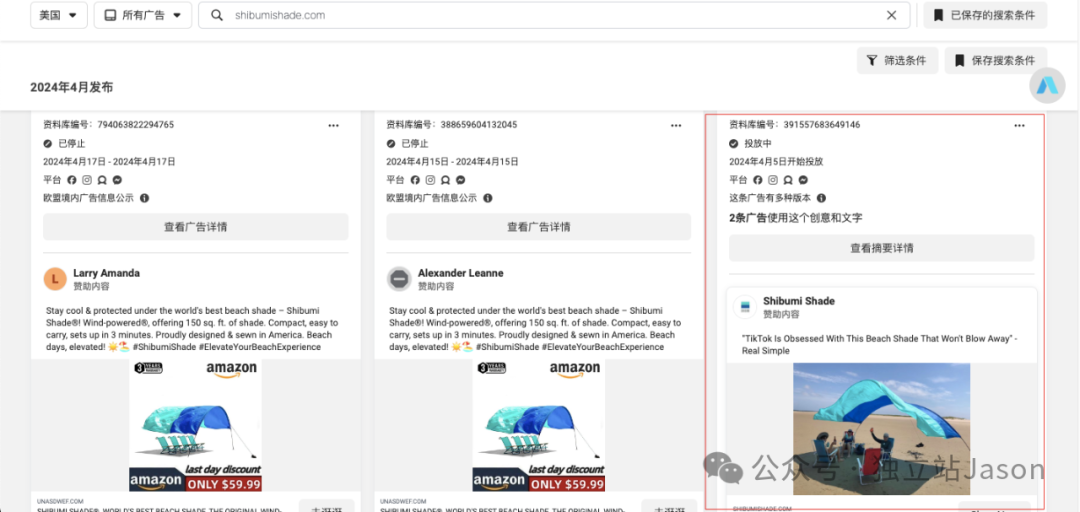Click Facebook platform icon on ad 794063822294765
The width and height of the screenshot is (1080, 512).
pos(72,180)
